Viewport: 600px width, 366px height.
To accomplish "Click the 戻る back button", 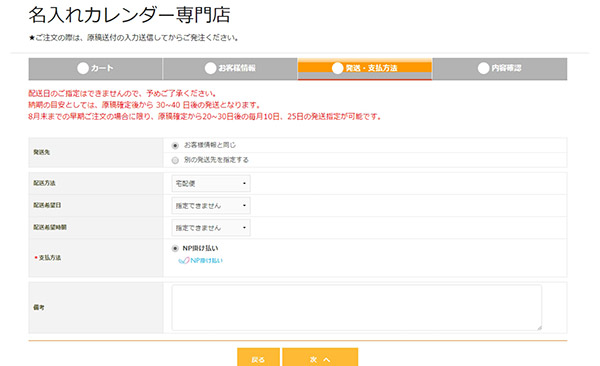I will point(258,358).
